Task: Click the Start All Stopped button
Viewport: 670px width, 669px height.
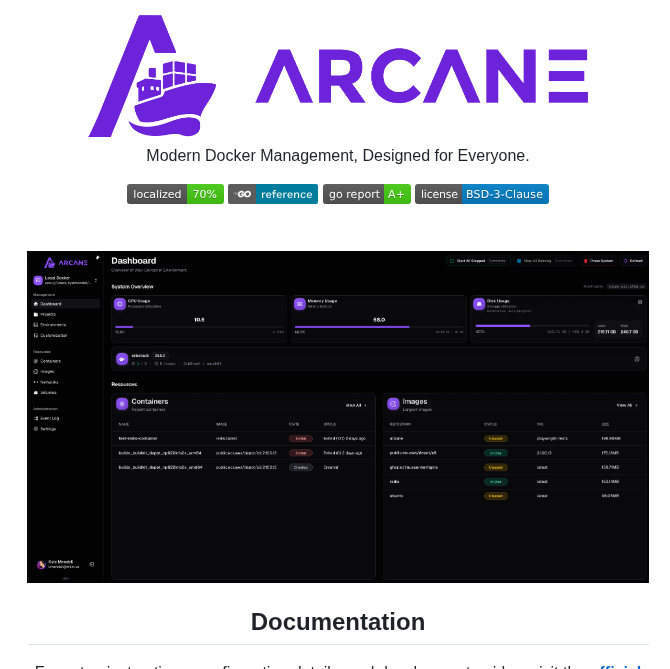Action: (x=478, y=261)
